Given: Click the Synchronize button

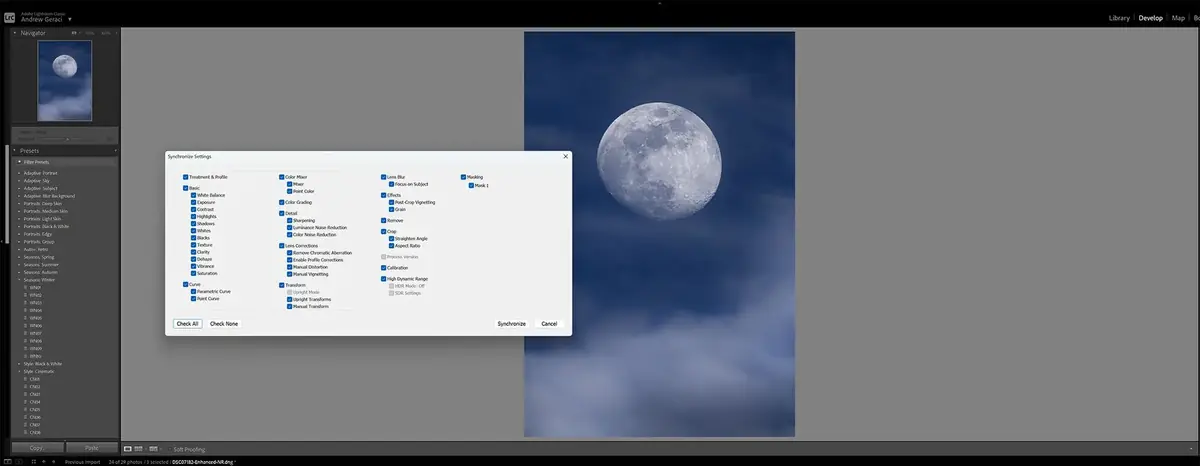Looking at the screenshot, I should point(511,324).
